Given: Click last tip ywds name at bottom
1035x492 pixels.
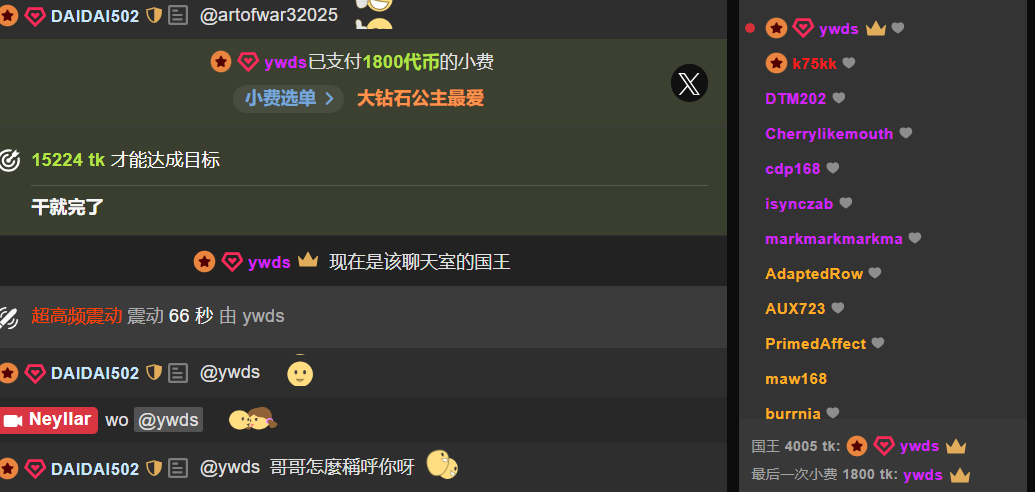Looking at the screenshot, I should 923,475.
